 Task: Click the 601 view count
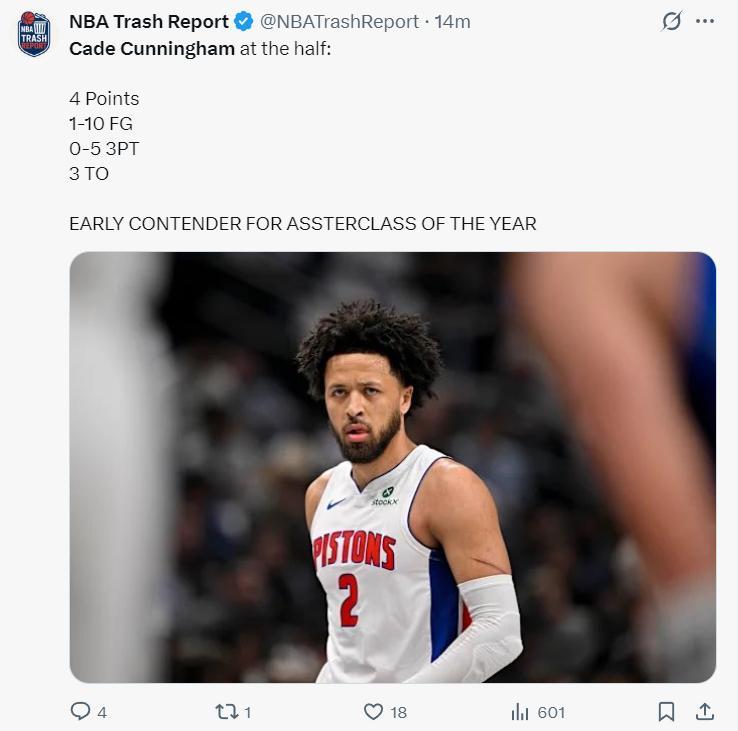tap(551, 712)
